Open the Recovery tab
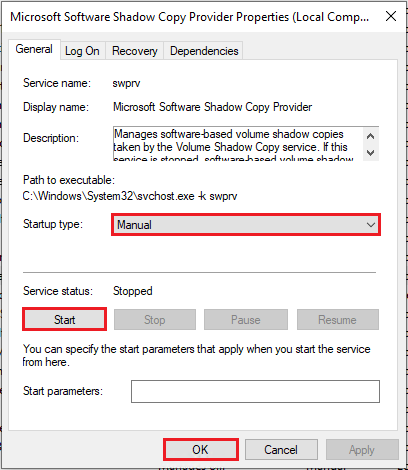Image resolution: width=408 pixels, height=470 pixels. (134, 51)
